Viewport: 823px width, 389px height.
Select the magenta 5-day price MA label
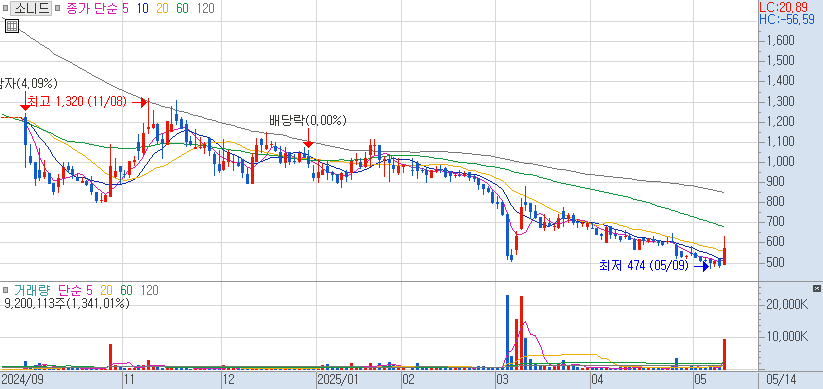pos(125,8)
